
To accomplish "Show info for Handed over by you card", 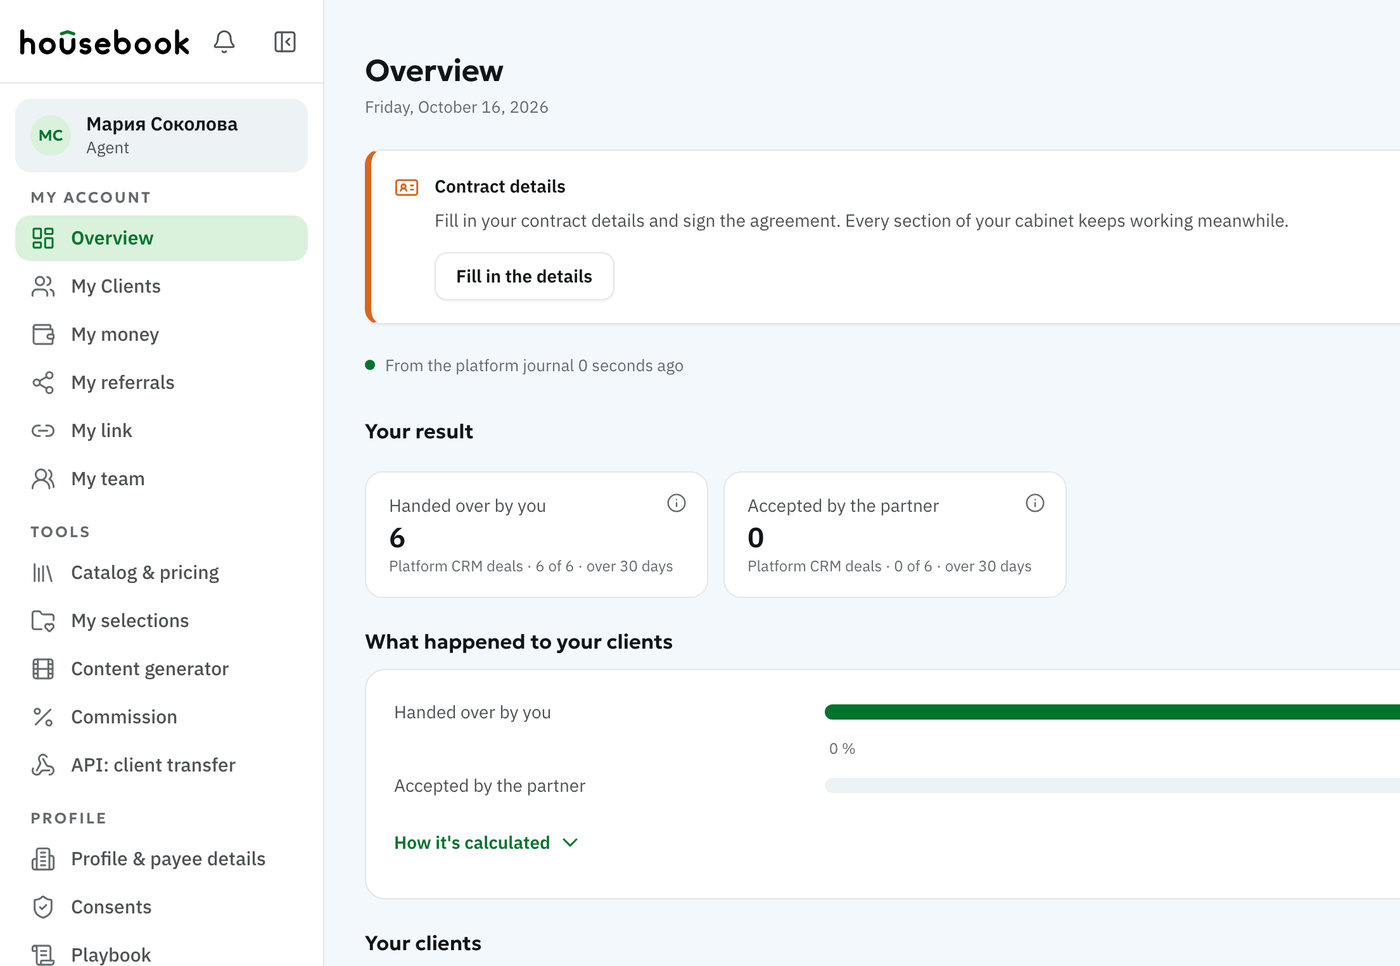I will point(676,503).
